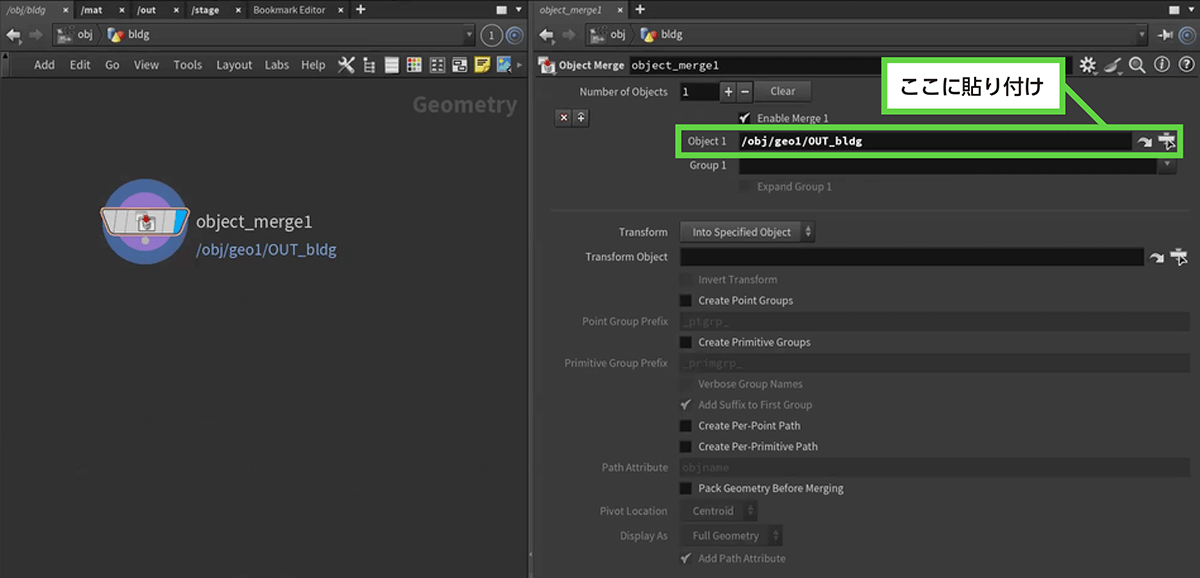Pin the parameter pane

pyautogui.click(x=1164, y=34)
